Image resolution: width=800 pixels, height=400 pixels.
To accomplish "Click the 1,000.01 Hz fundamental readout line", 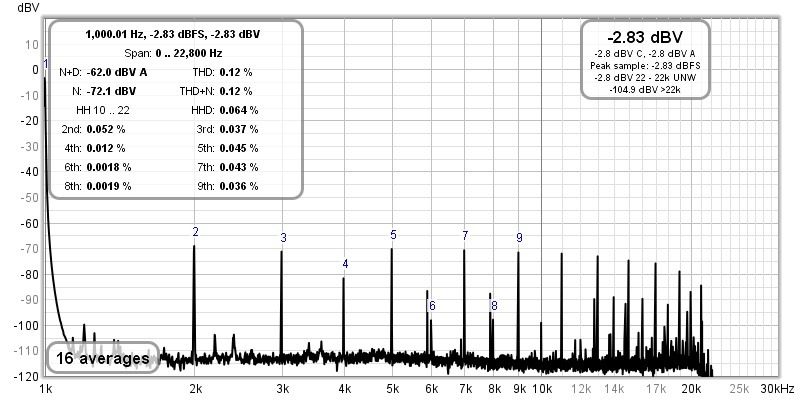I will tap(172, 35).
